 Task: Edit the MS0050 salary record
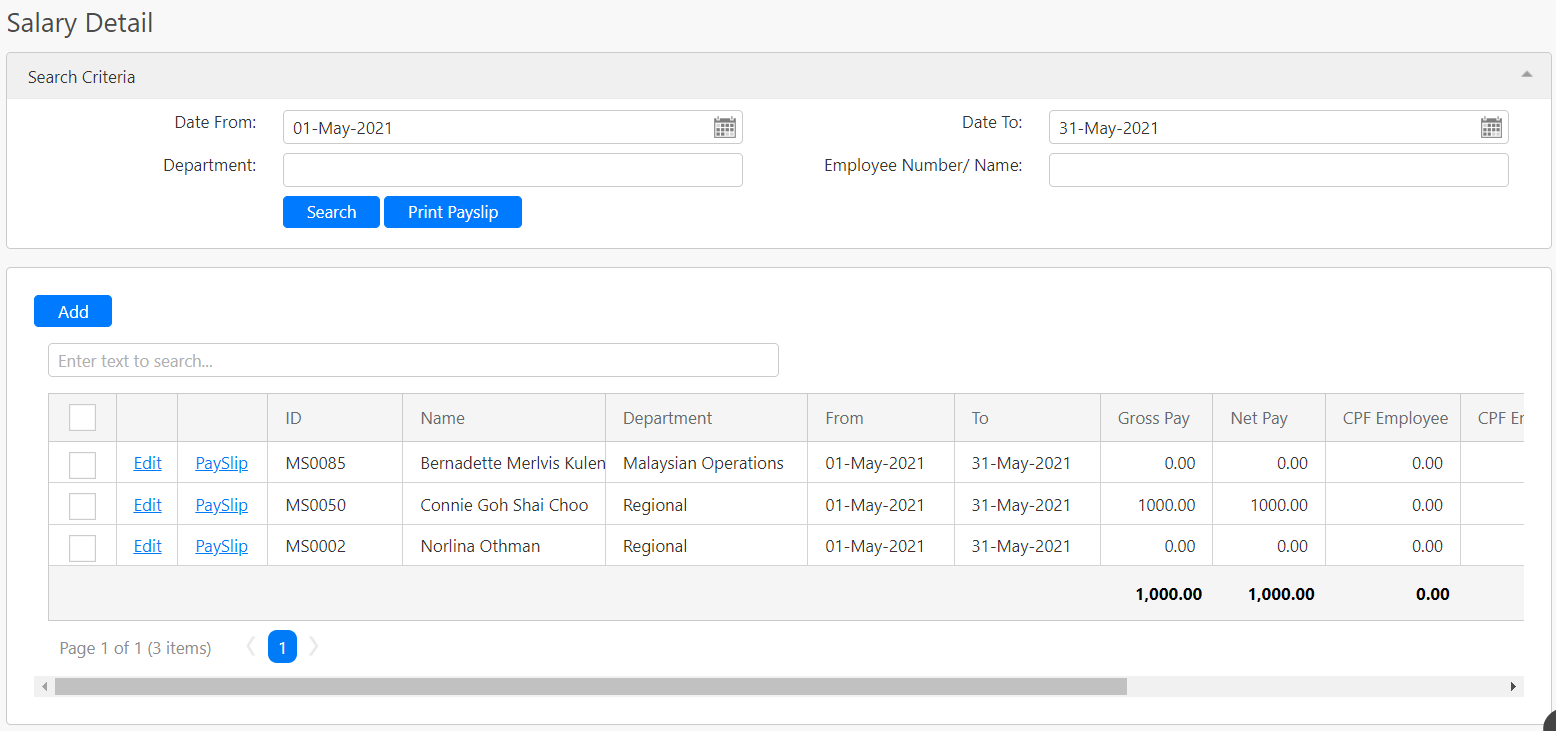point(147,505)
